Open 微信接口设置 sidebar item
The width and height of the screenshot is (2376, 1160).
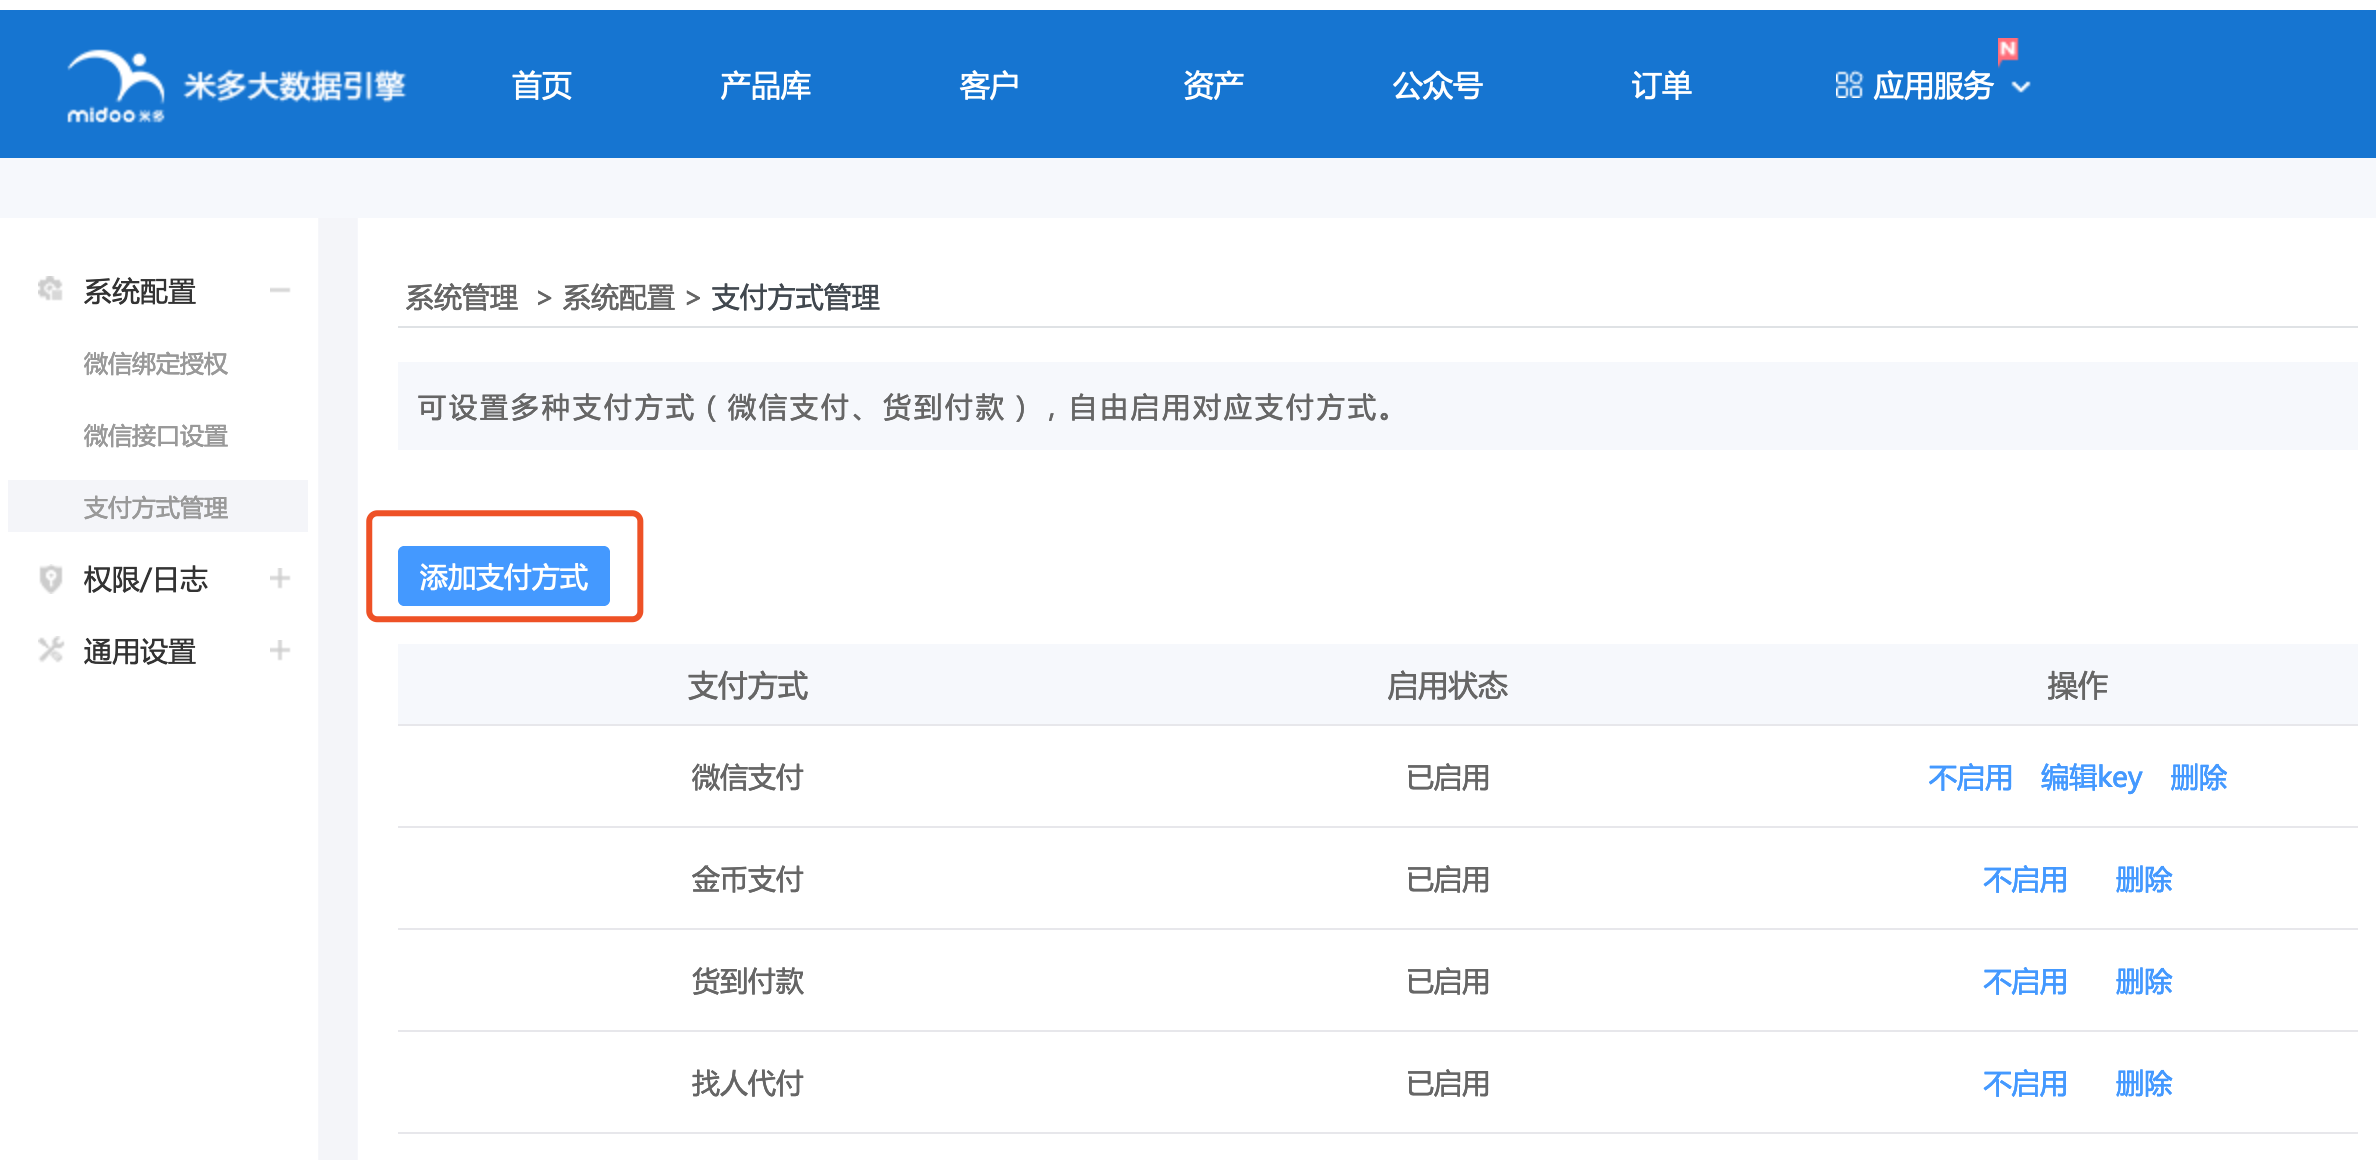(155, 436)
